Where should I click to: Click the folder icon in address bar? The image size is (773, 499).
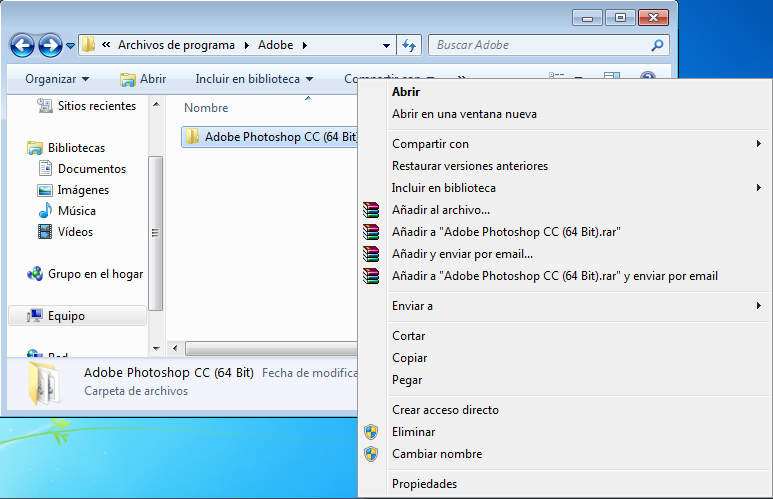(x=88, y=45)
